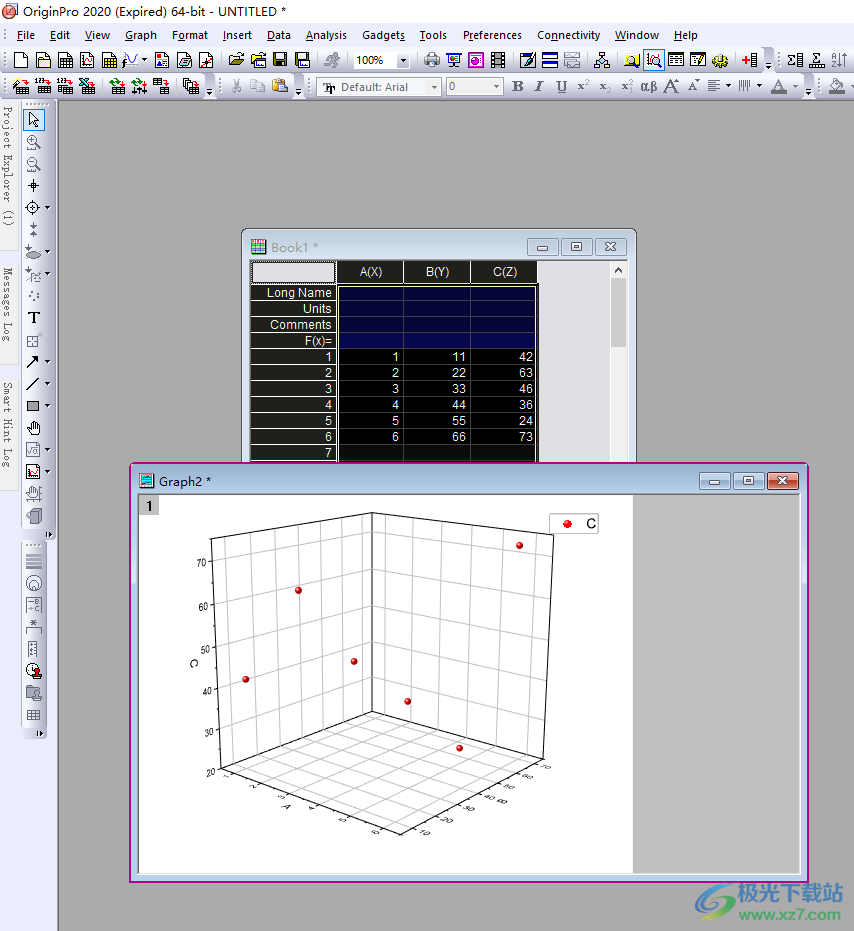The image size is (854, 931).
Task: Click the Open file folder icon
Action: click(x=237, y=61)
